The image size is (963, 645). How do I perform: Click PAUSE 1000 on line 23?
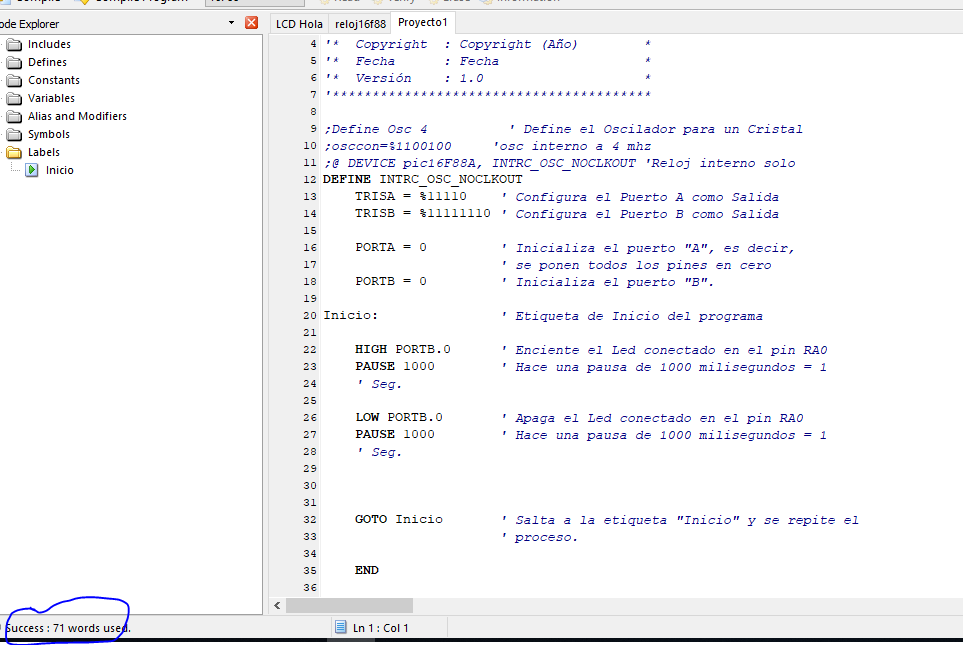click(x=394, y=366)
